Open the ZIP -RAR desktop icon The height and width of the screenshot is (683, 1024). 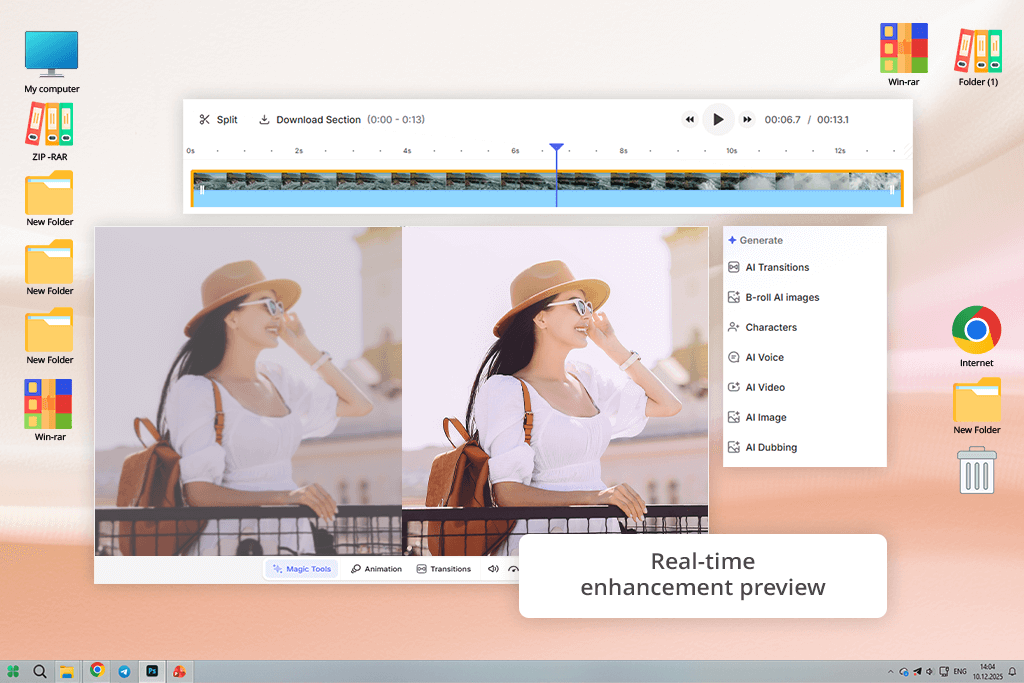pos(50,131)
